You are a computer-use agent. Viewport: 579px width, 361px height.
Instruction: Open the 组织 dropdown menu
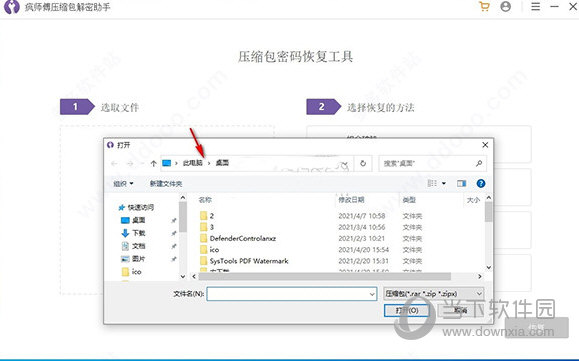pyautogui.click(x=123, y=183)
